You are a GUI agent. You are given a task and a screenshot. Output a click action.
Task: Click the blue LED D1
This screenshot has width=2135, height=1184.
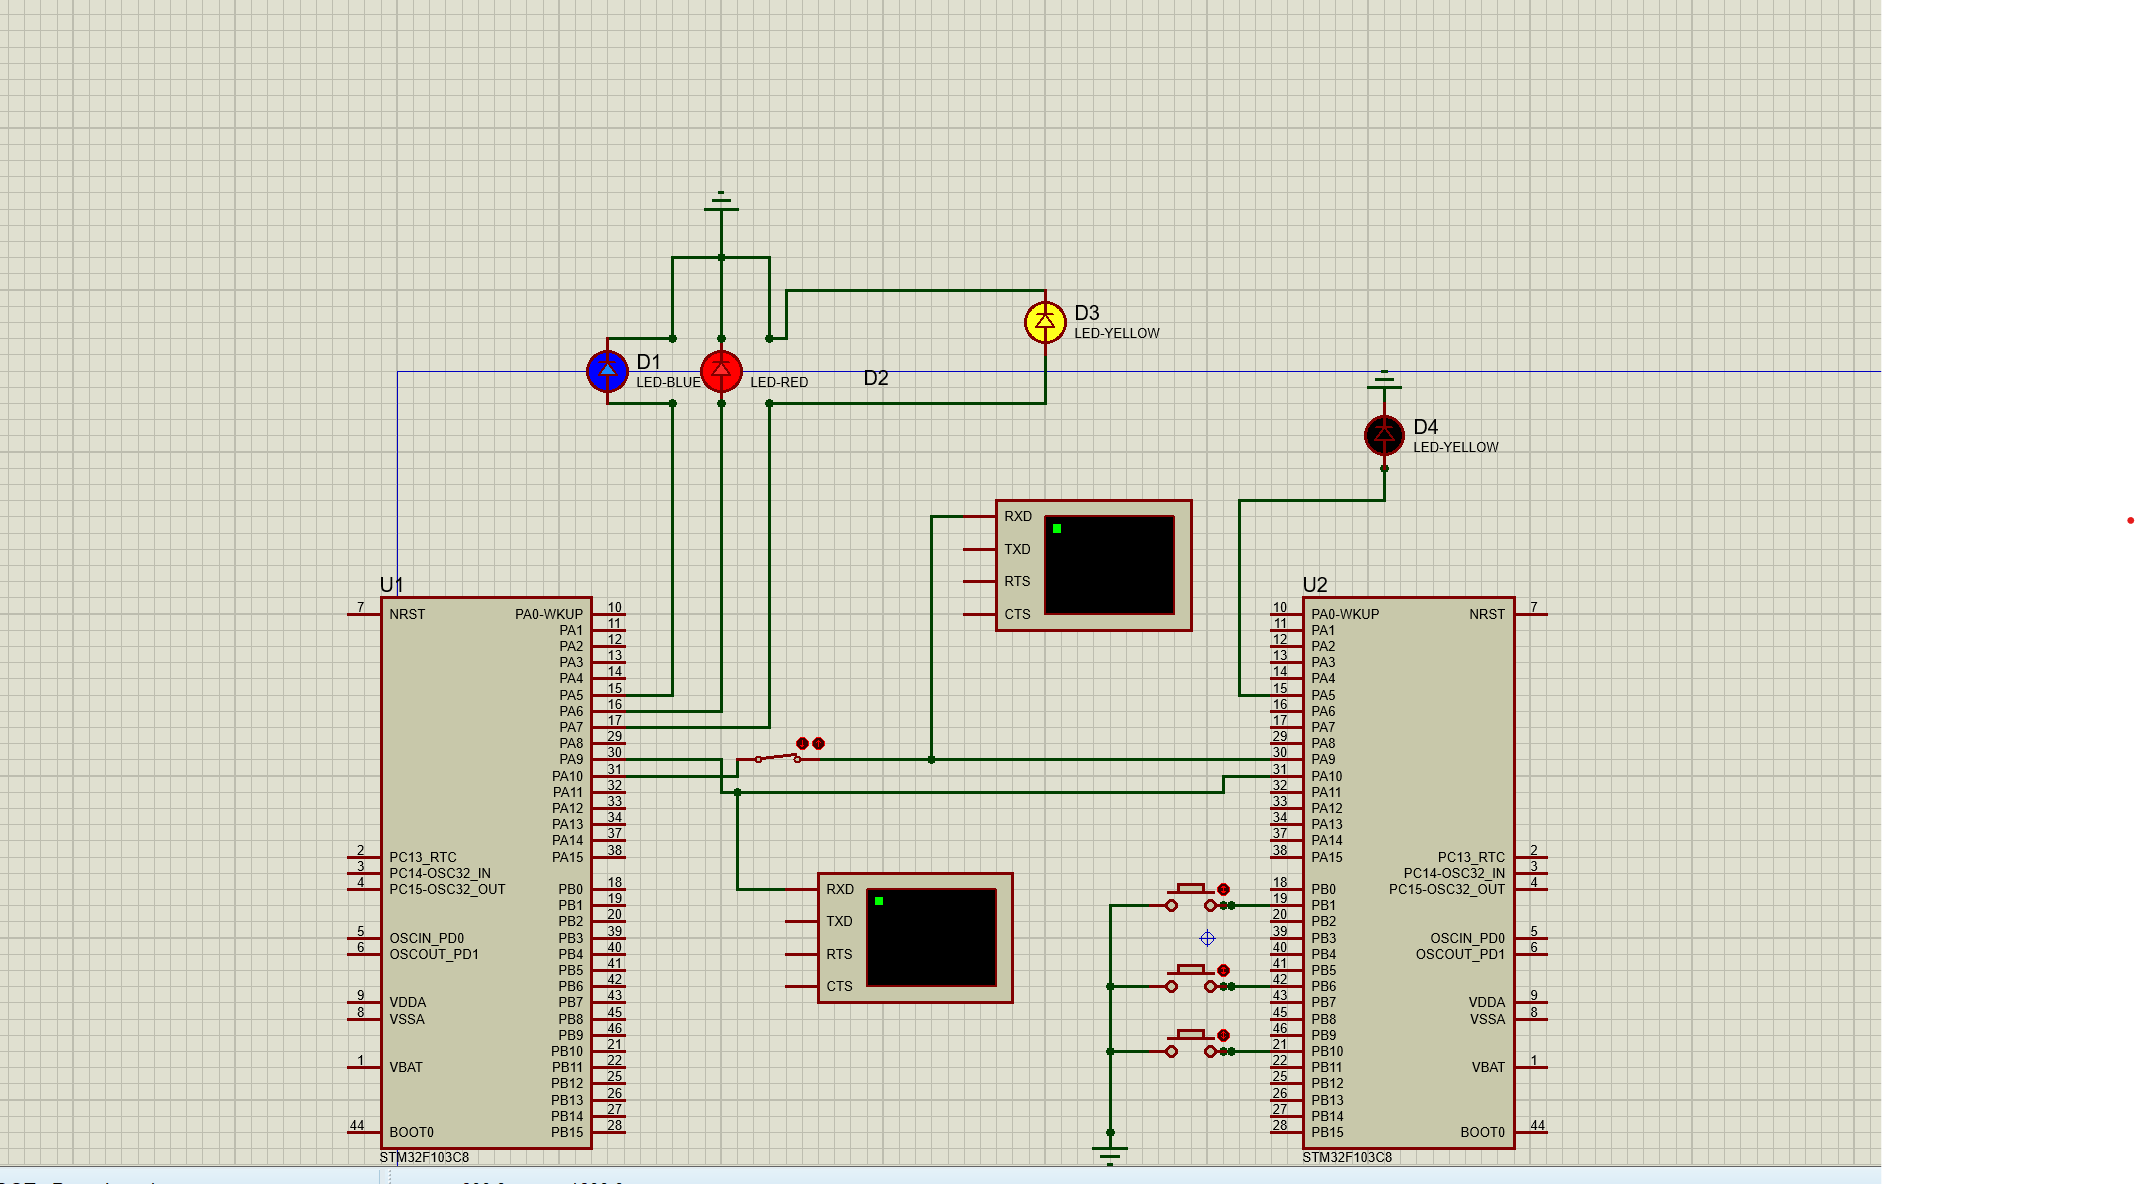607,371
